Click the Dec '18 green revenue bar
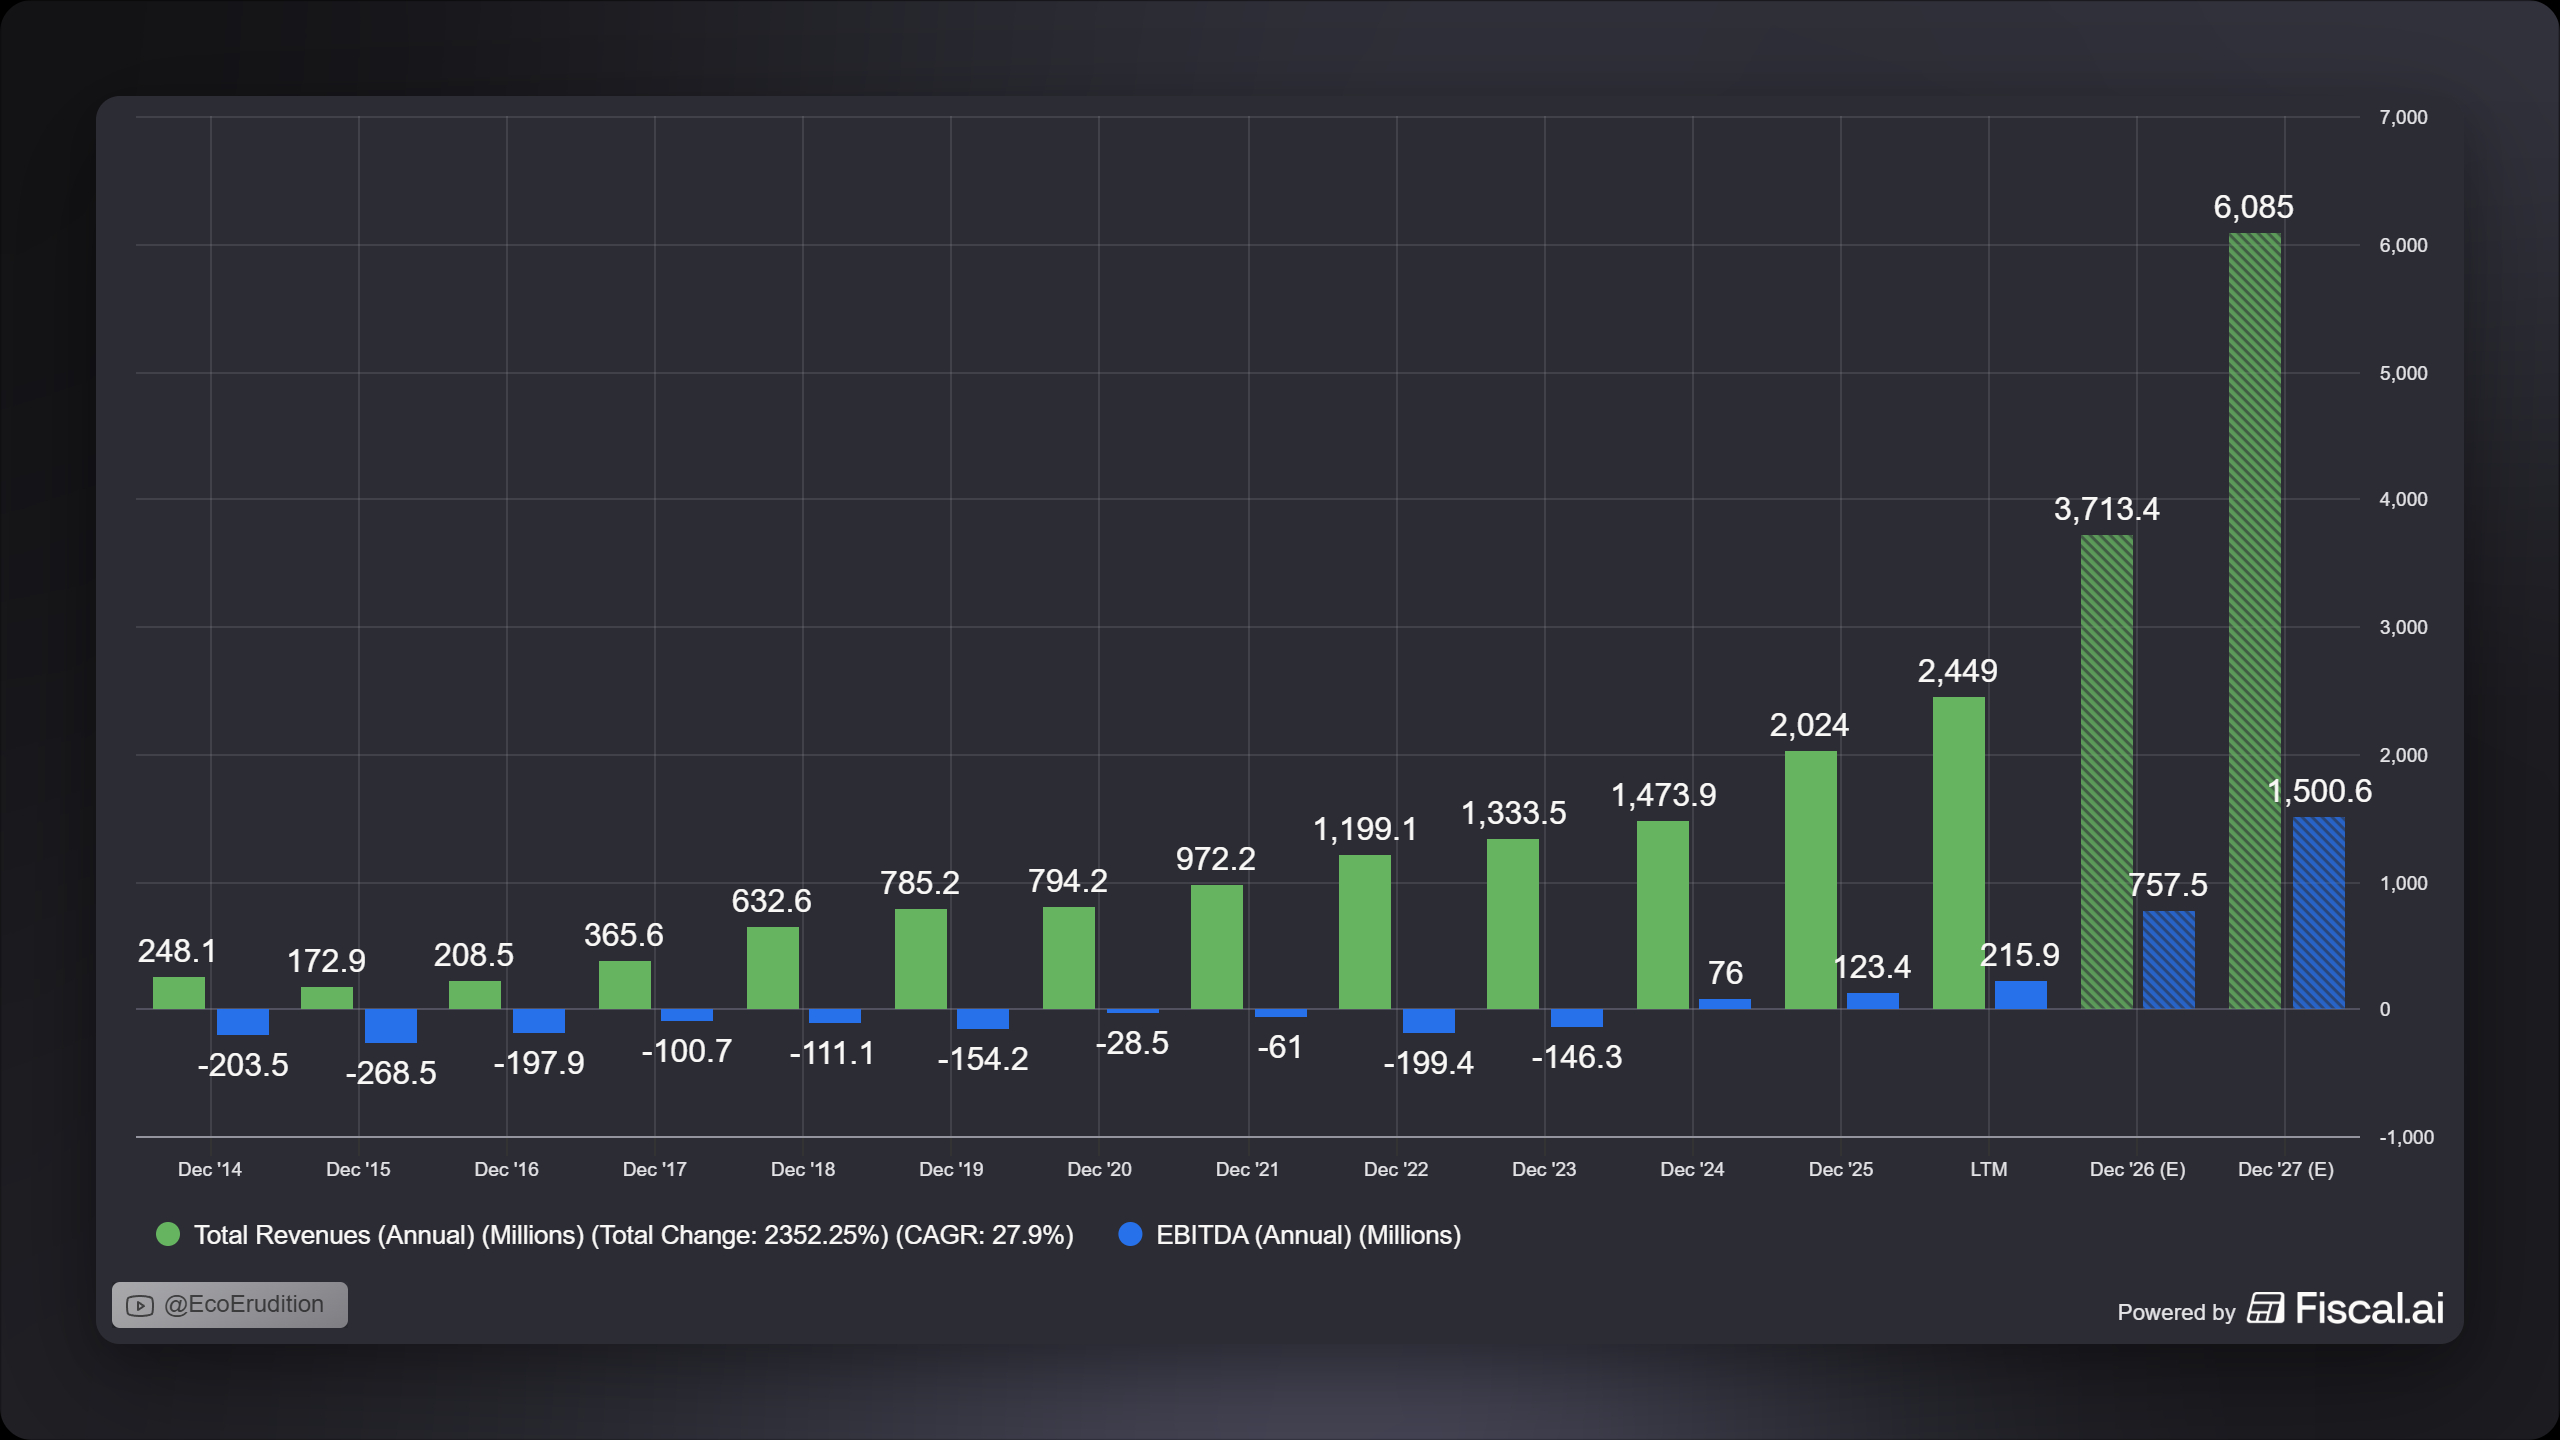The width and height of the screenshot is (2560, 1440). 773,968
